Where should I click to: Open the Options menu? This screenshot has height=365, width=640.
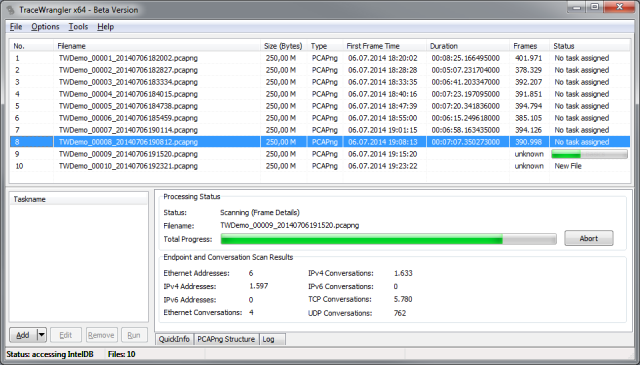click(x=45, y=27)
